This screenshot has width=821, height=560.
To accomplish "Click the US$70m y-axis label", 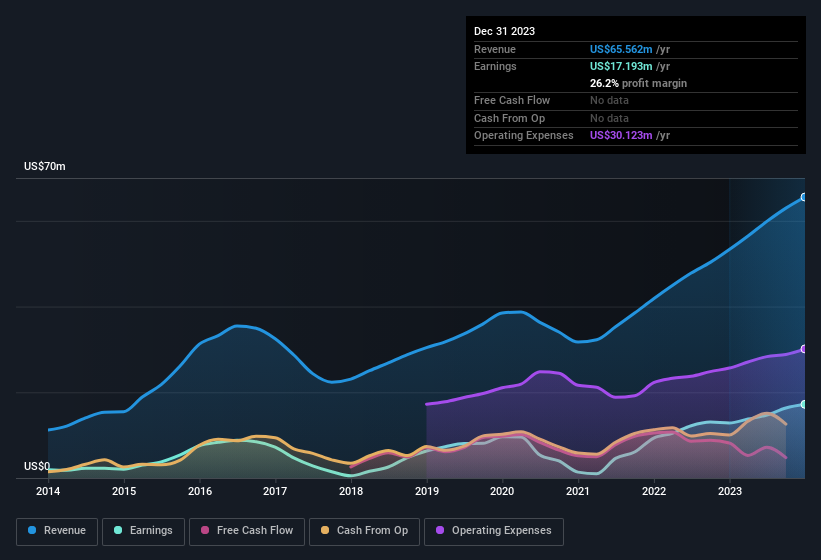I will pyautogui.click(x=45, y=166).
